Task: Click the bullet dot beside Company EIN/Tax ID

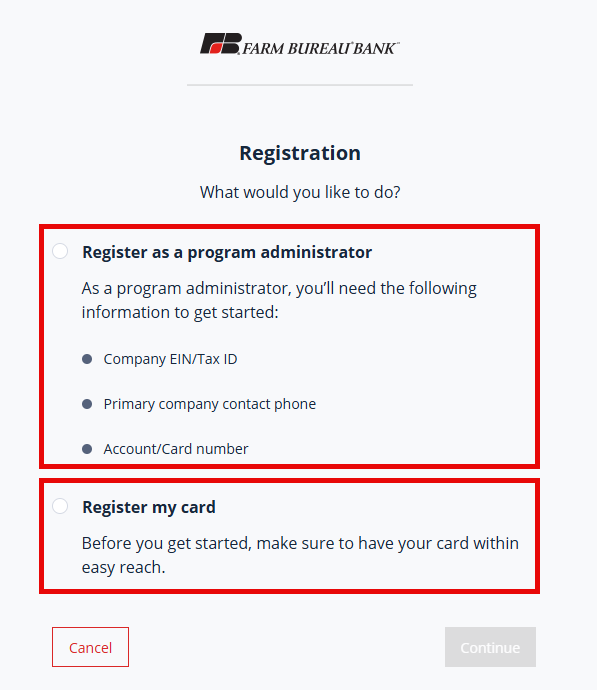Action: pyautogui.click(x=87, y=359)
